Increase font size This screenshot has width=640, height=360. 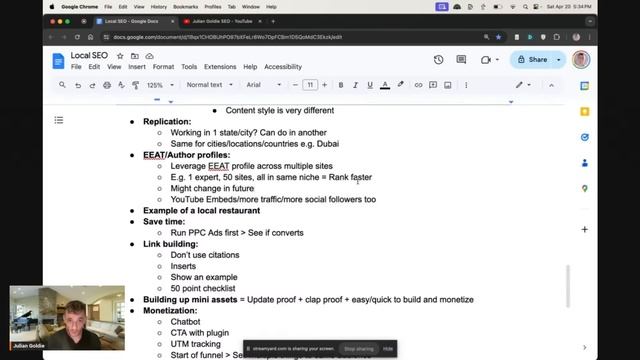(324, 85)
